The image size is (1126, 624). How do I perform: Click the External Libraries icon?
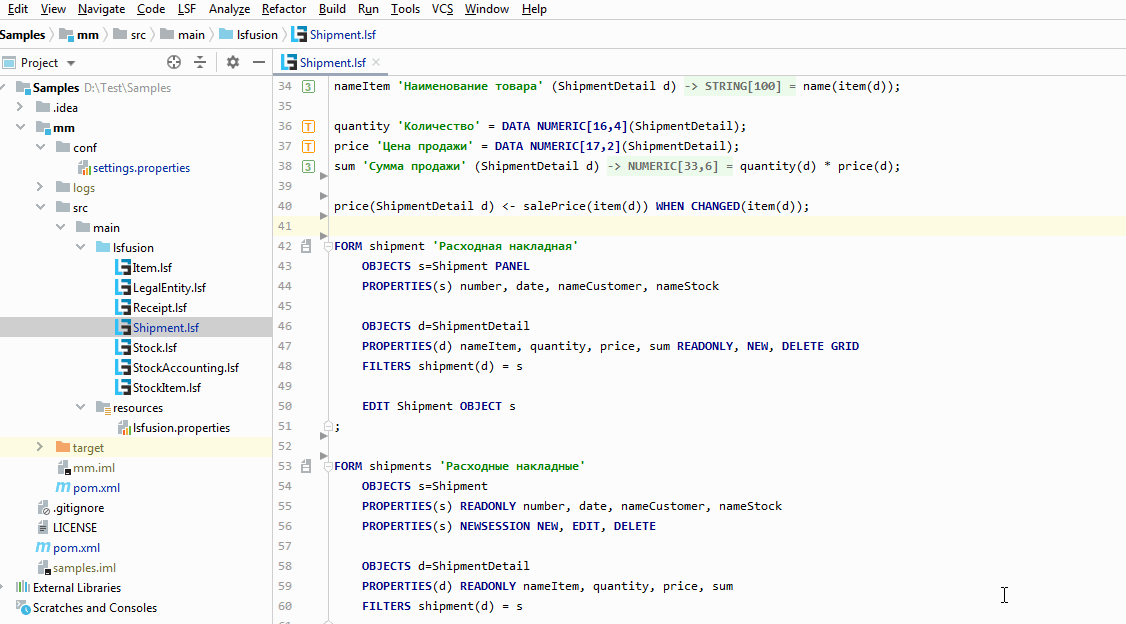pos(23,587)
